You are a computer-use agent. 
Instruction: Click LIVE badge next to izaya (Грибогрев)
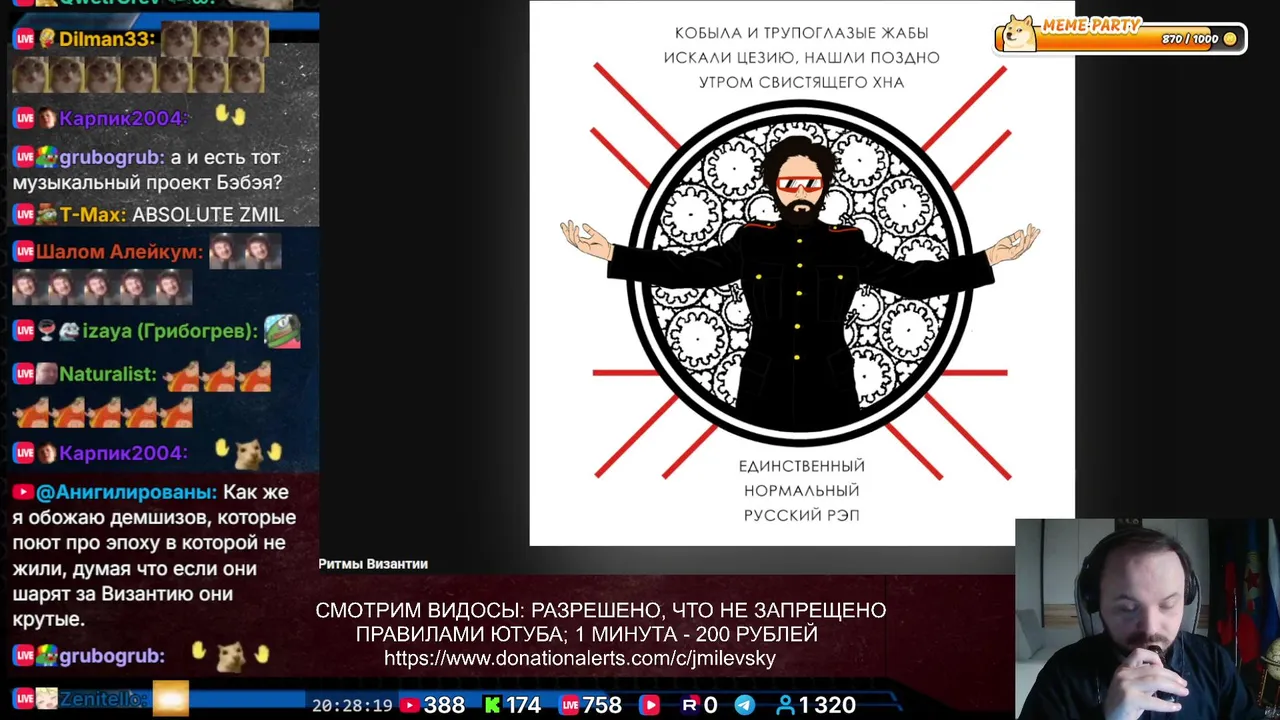point(24,331)
